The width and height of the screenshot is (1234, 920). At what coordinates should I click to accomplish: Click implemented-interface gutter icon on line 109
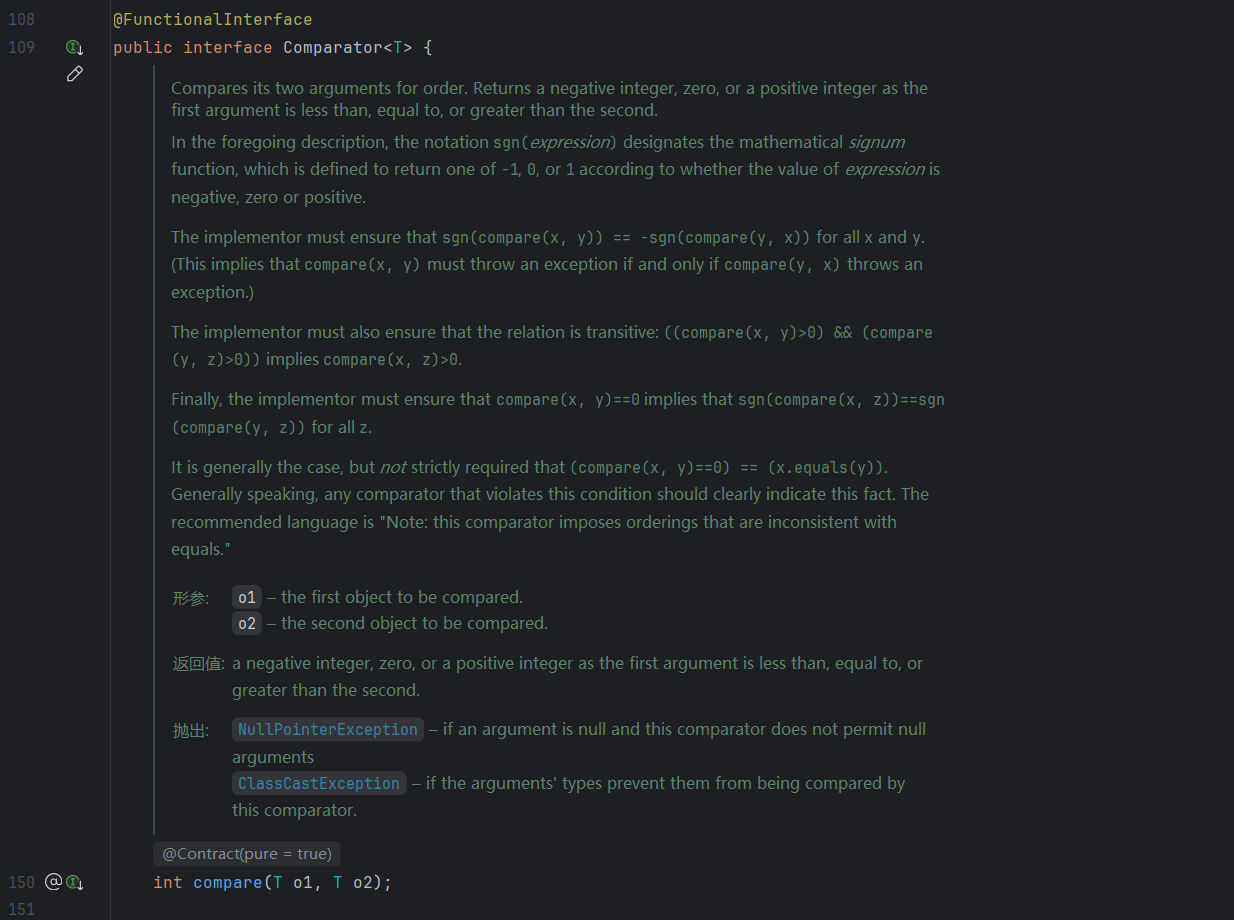[x=74, y=47]
